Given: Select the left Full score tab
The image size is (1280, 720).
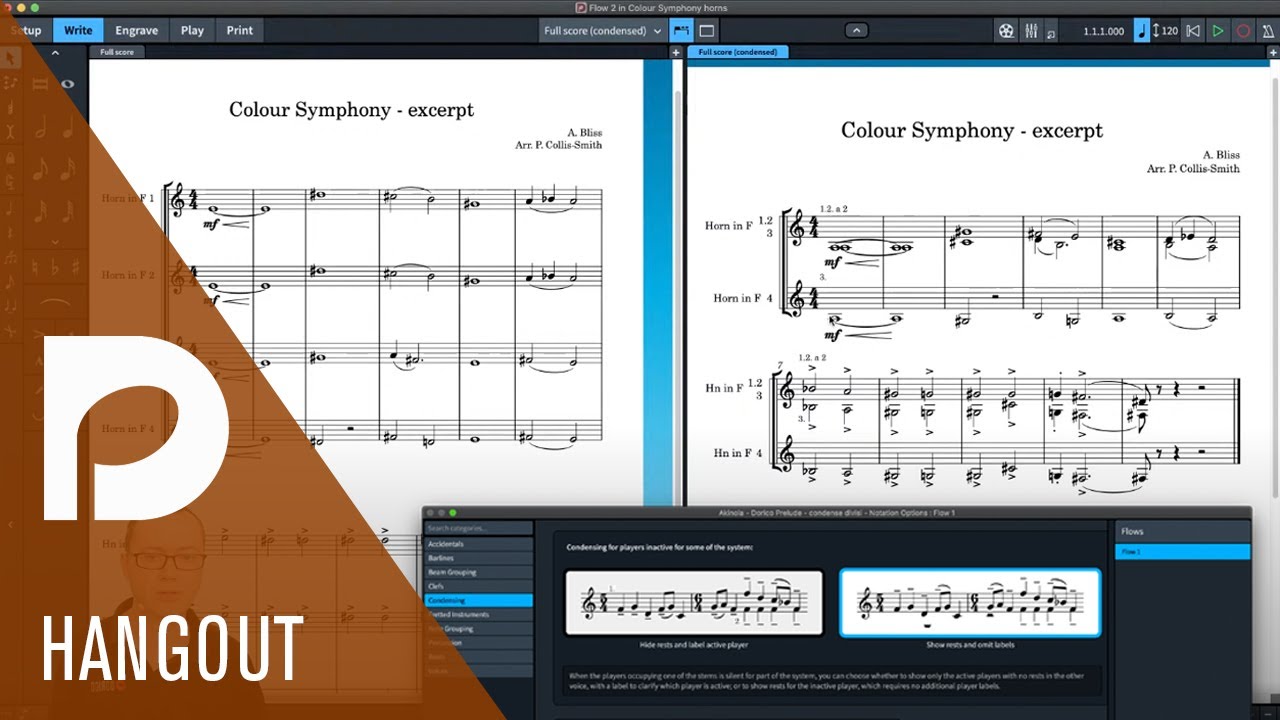Looking at the screenshot, I should click(x=117, y=52).
